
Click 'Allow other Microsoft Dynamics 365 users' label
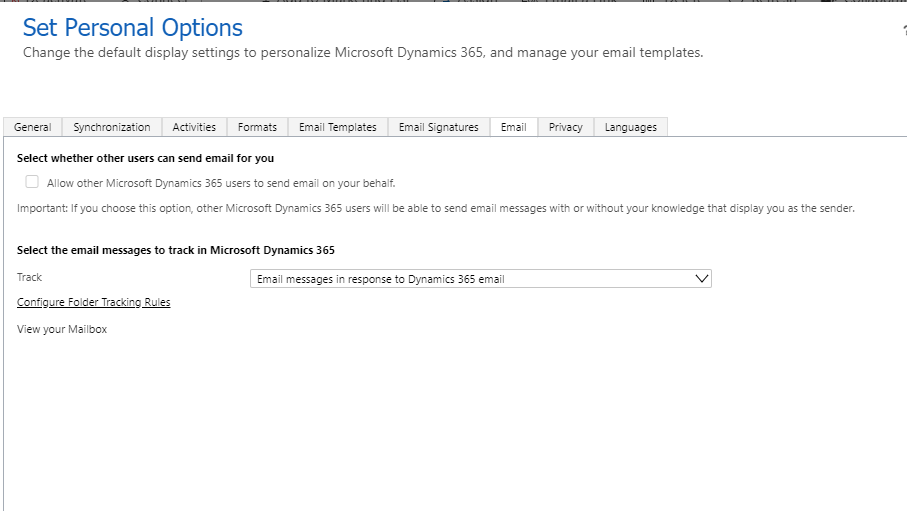(x=221, y=183)
